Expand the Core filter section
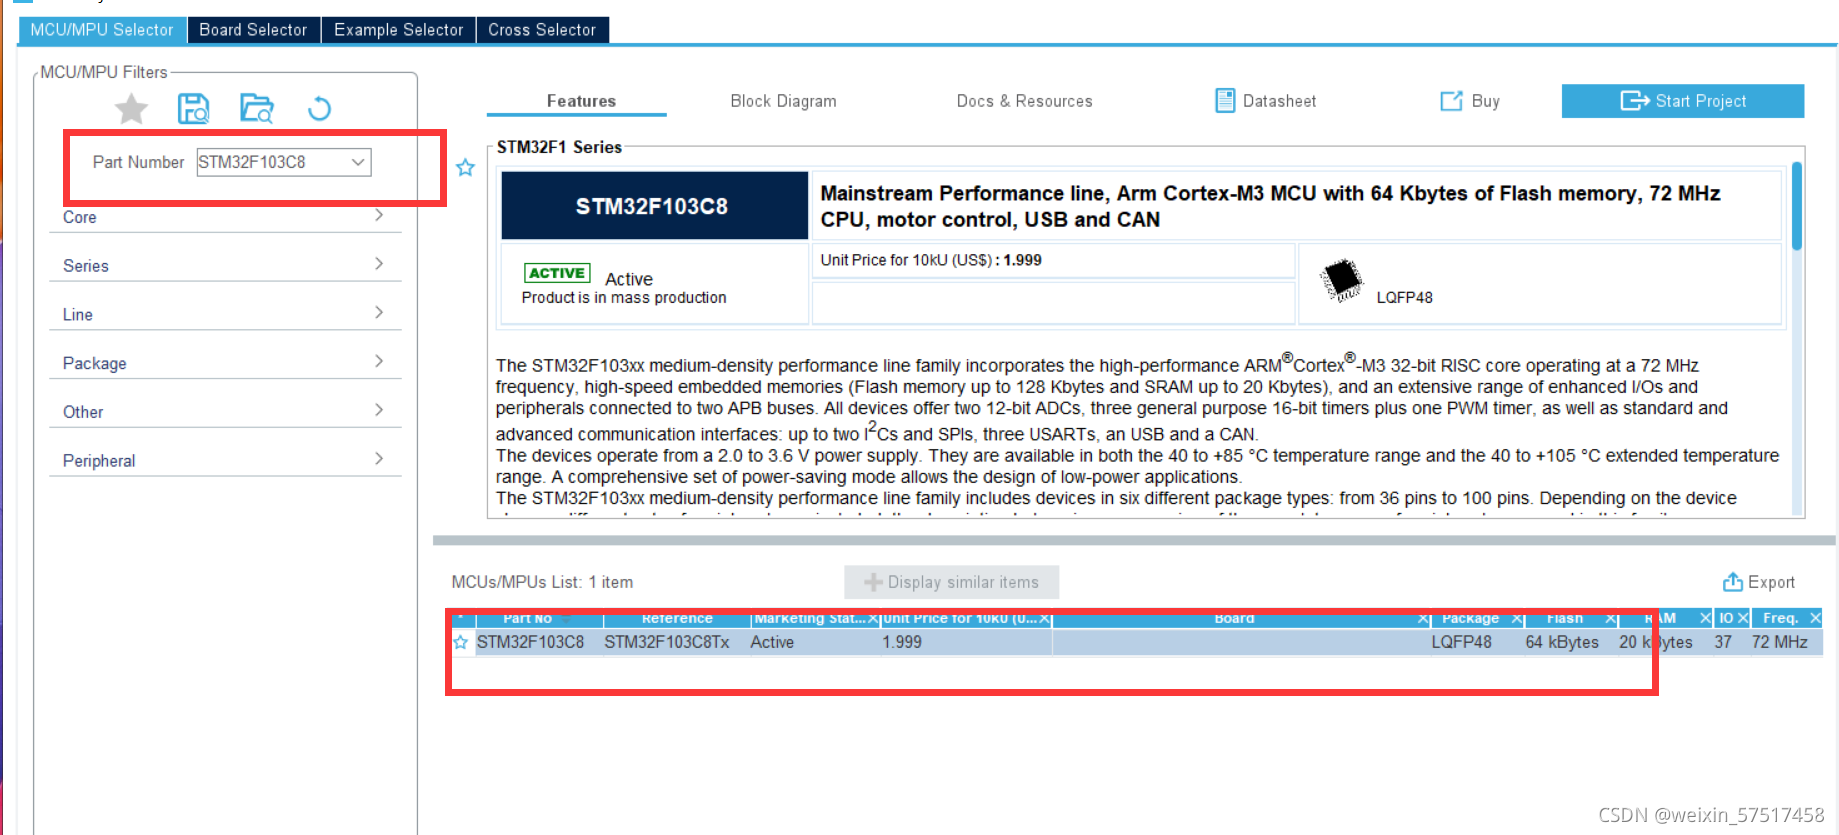Image resolution: width=1839 pixels, height=835 pixels. pyautogui.click(x=225, y=216)
